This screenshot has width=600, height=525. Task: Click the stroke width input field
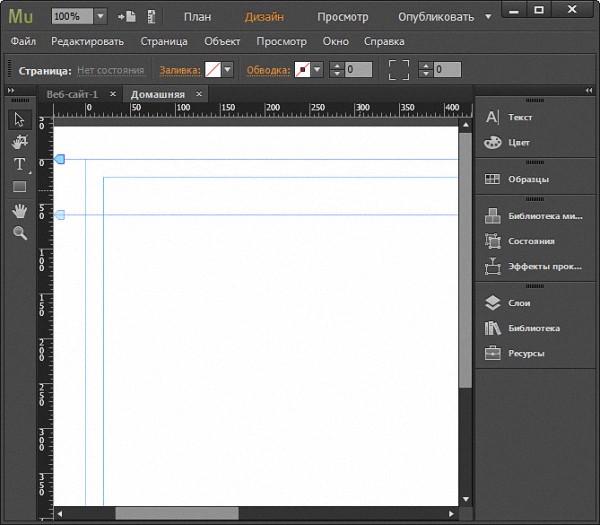[359, 70]
